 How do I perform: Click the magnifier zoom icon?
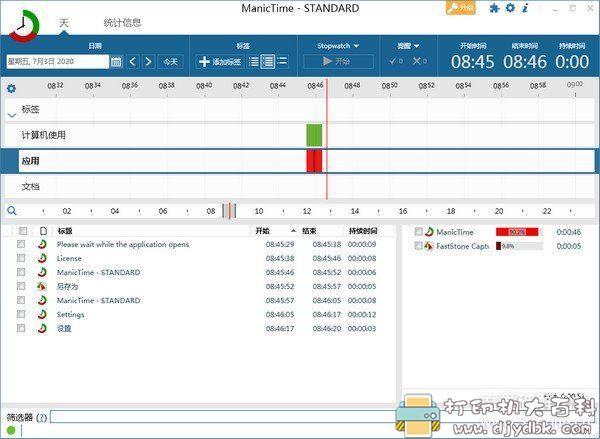click(x=12, y=211)
